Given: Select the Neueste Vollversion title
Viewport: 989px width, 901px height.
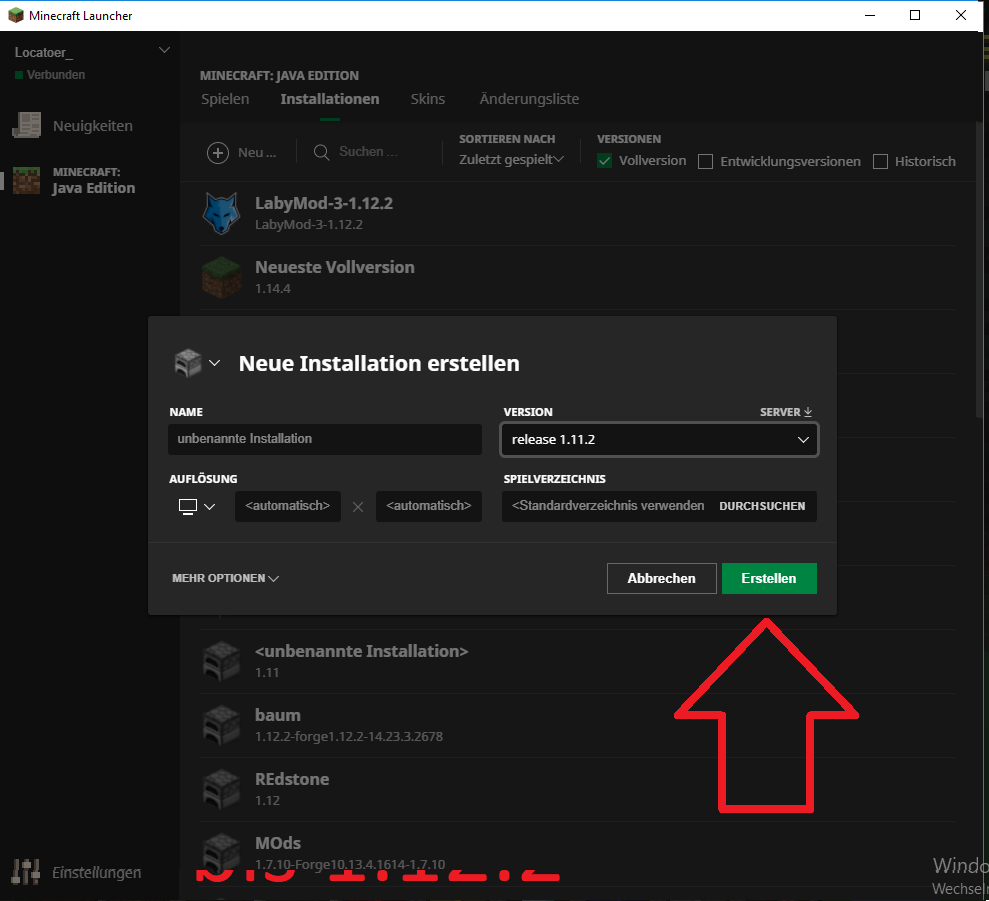Looking at the screenshot, I should point(335,267).
